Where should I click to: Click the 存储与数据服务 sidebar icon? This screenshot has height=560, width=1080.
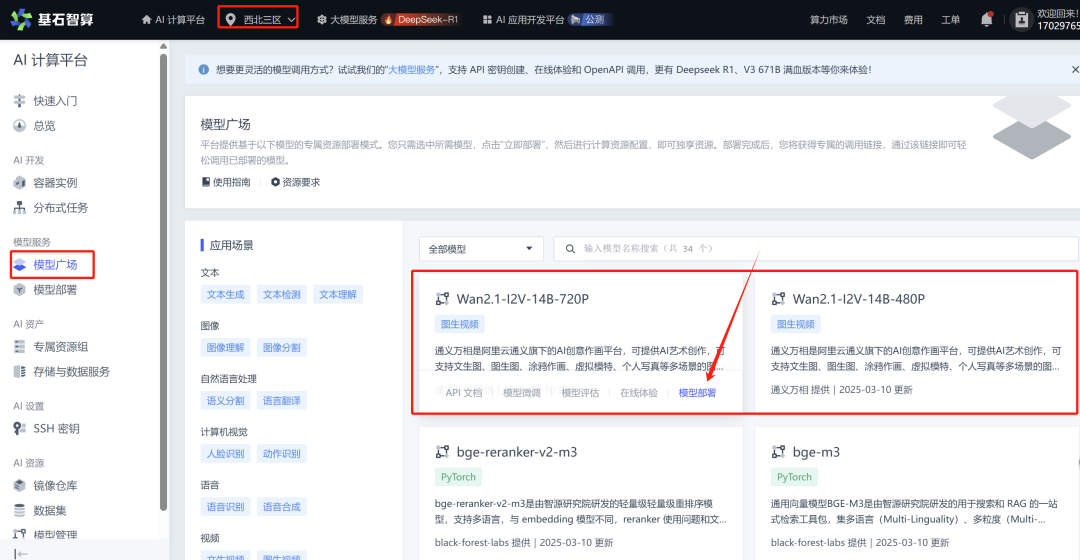click(19, 371)
